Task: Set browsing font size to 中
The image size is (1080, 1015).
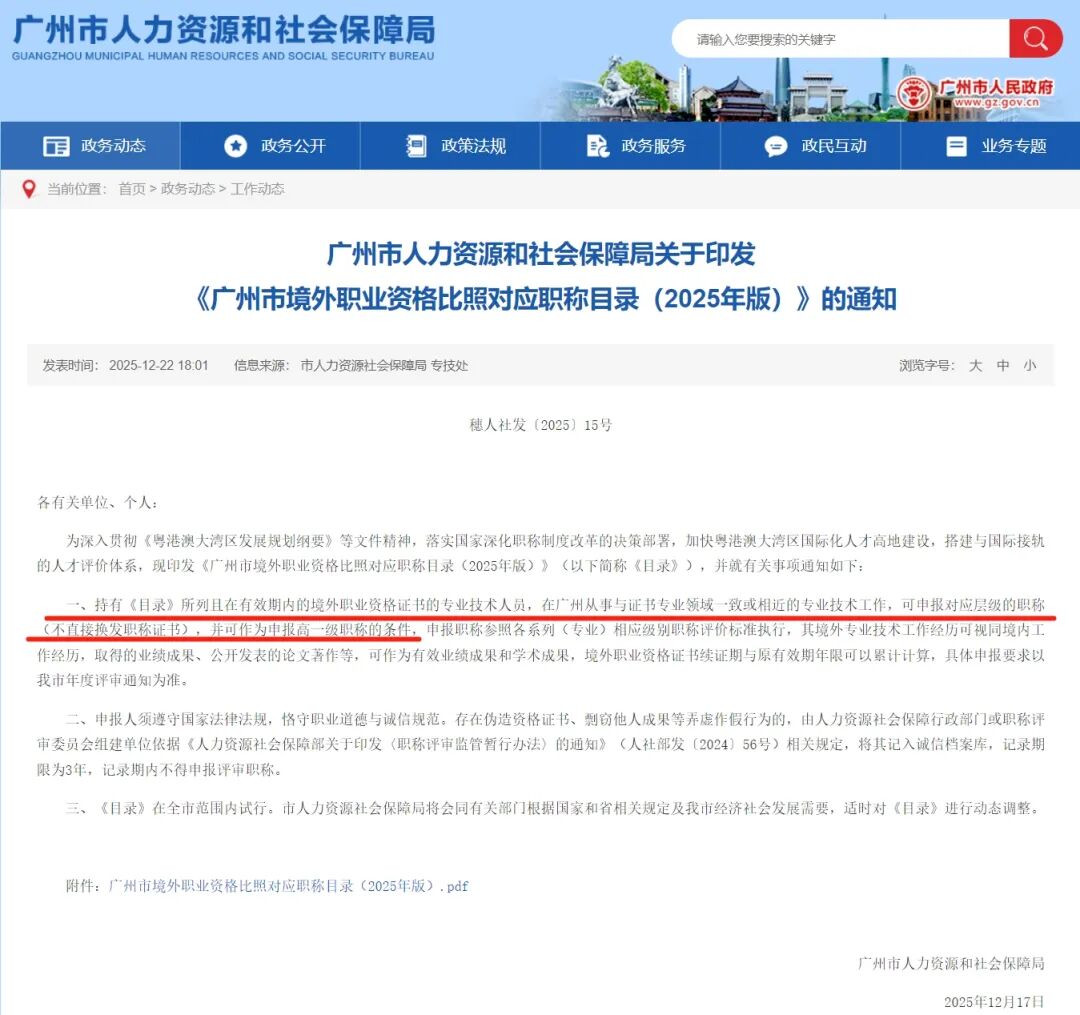Action: [1003, 366]
